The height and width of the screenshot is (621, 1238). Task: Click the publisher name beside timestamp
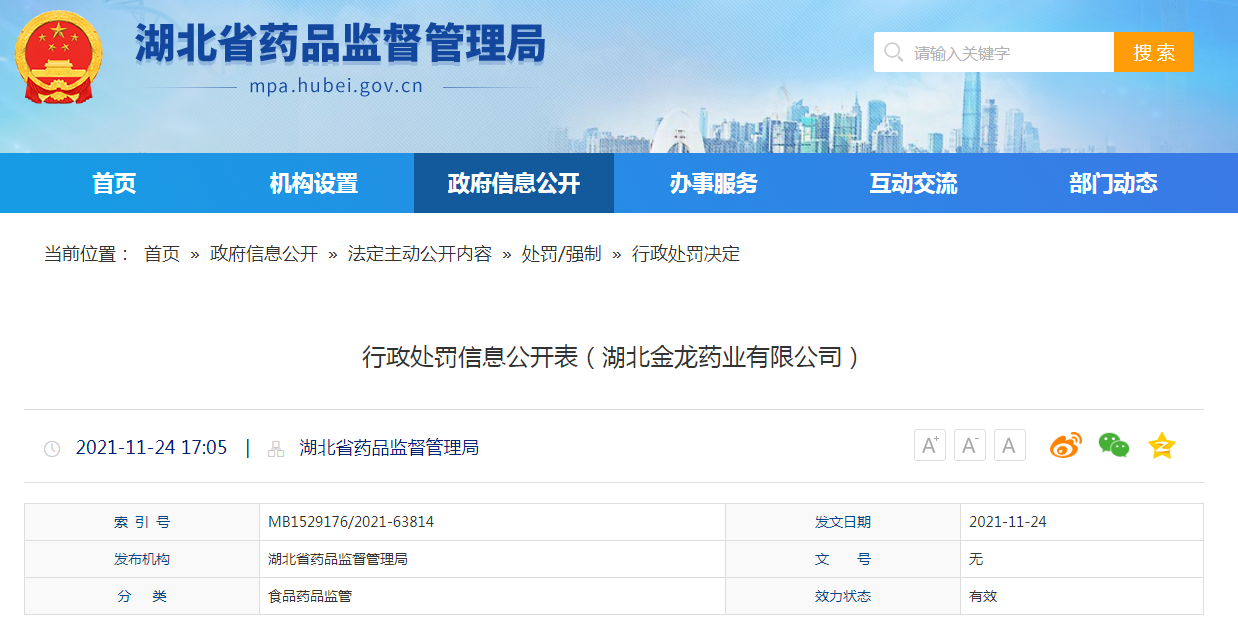pos(389,447)
